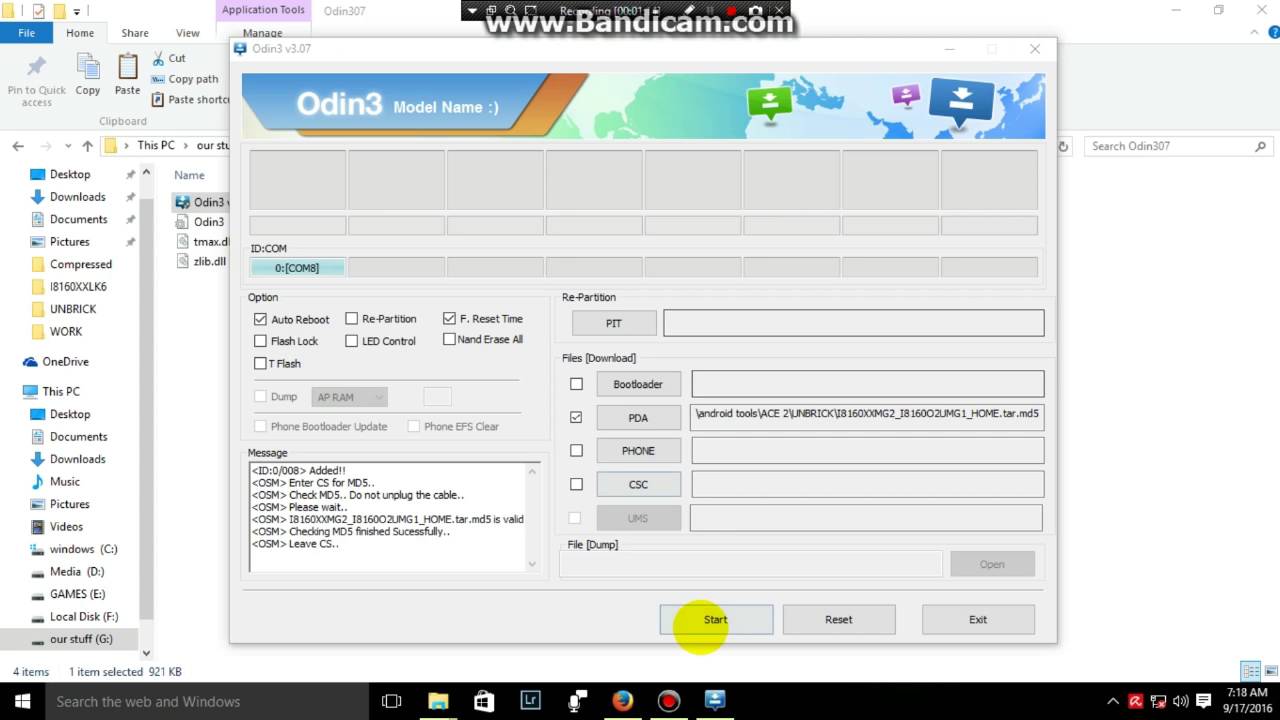Click the Bootloader file button
The height and width of the screenshot is (720, 1280).
pyautogui.click(x=638, y=384)
